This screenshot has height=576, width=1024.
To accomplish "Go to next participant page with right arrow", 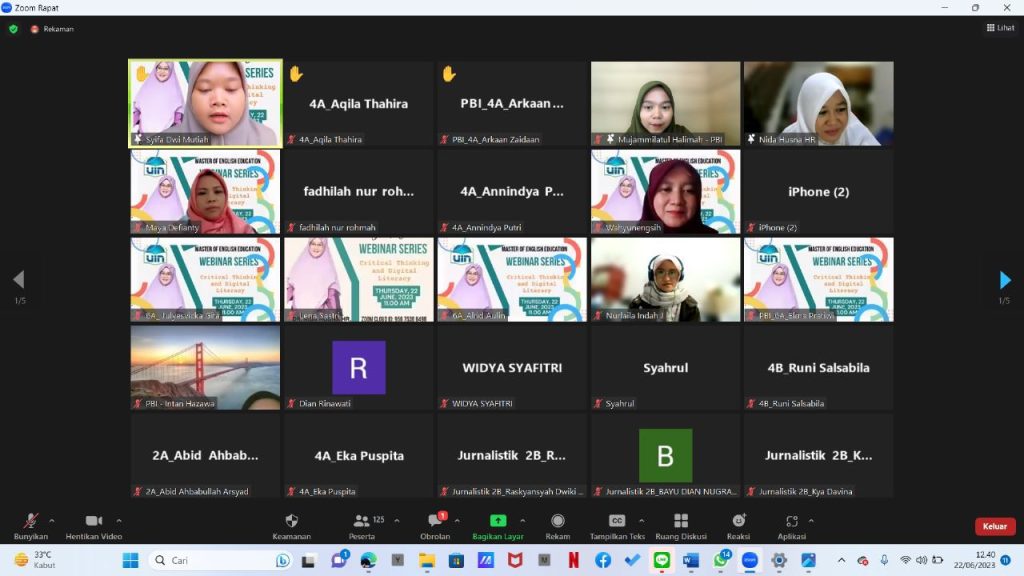I will [x=1005, y=280].
